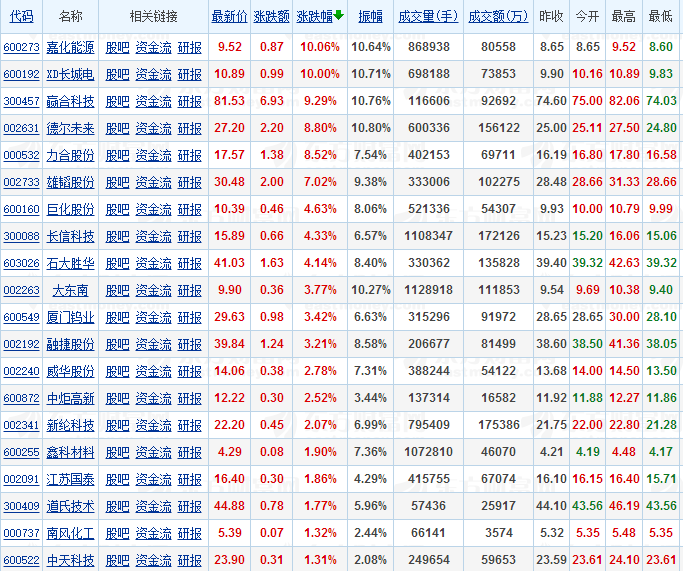Open stock code 300088 link
The height and width of the screenshot is (571, 683).
click(x=21, y=236)
